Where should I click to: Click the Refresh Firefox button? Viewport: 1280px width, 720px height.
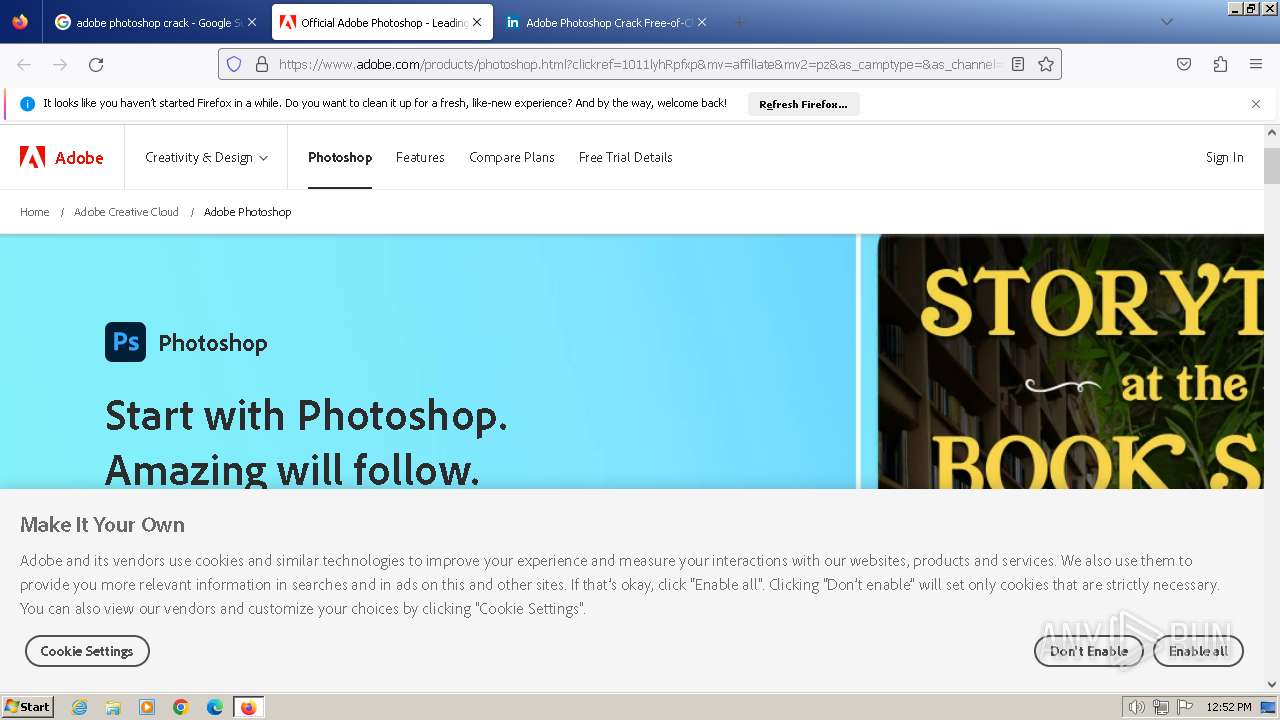point(803,104)
